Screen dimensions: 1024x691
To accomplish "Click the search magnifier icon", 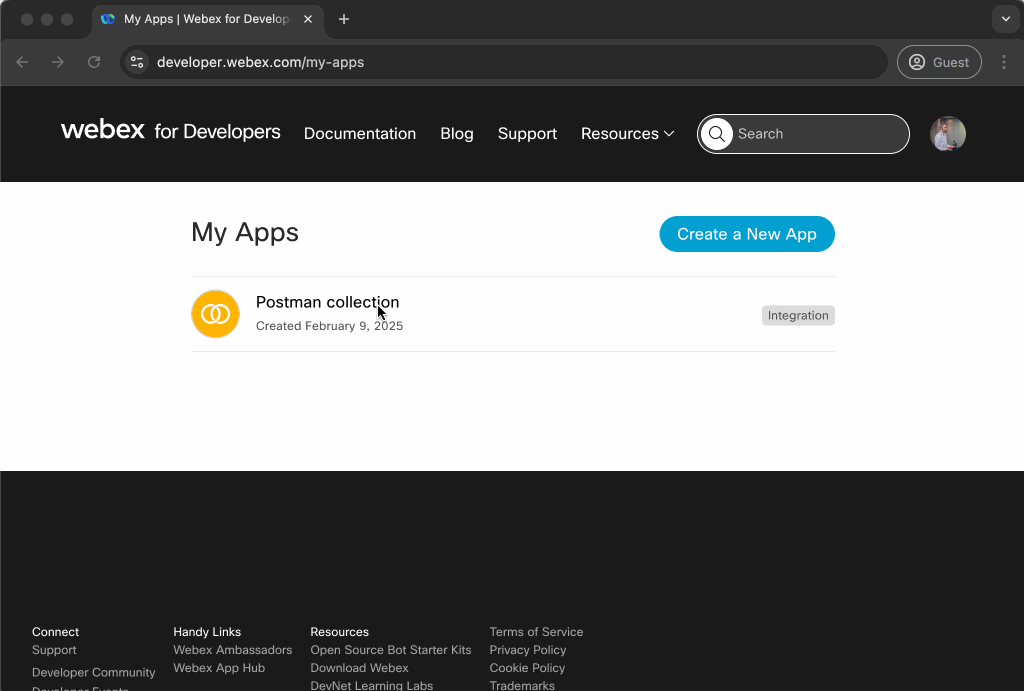I will pos(716,134).
